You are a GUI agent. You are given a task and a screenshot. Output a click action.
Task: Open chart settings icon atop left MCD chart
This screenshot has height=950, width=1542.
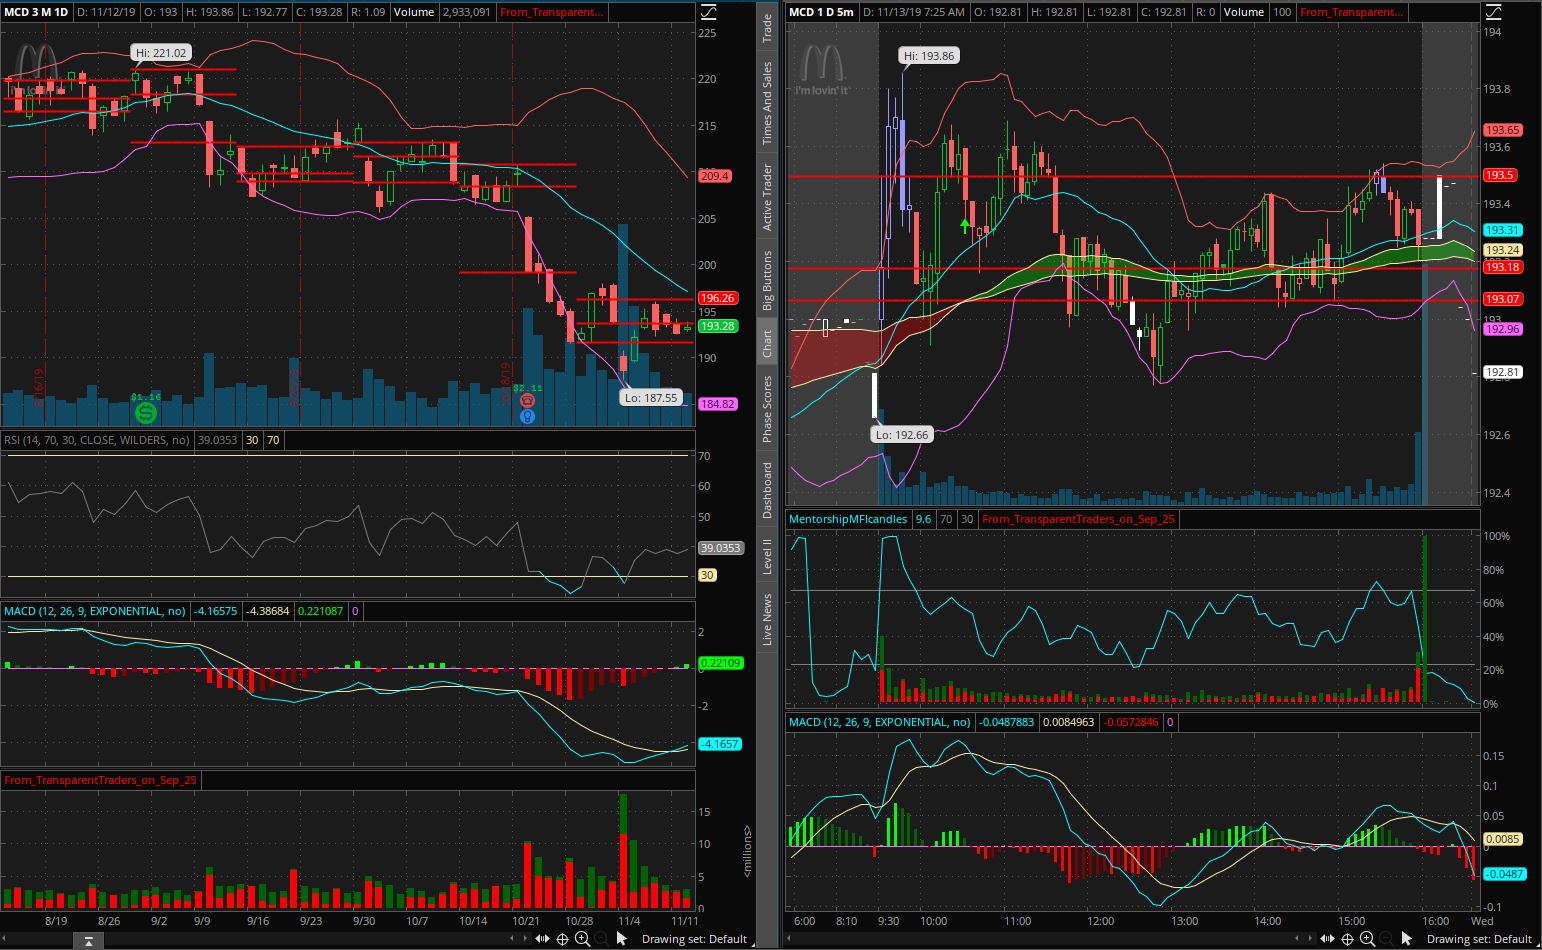coord(708,12)
